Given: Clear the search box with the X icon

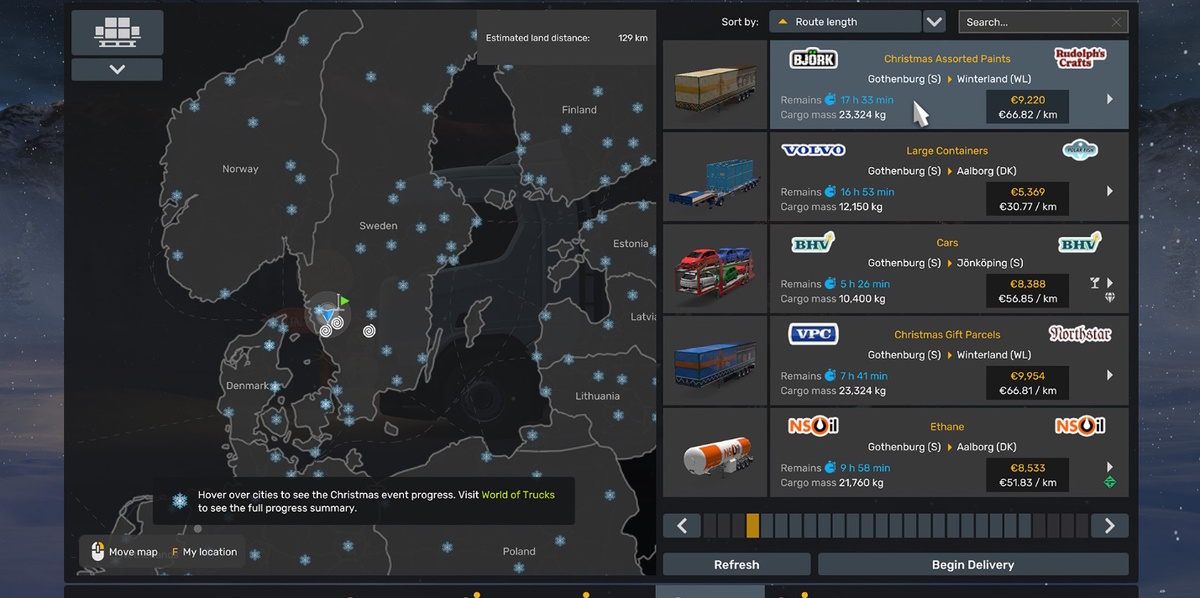Looking at the screenshot, I should click(1116, 22).
